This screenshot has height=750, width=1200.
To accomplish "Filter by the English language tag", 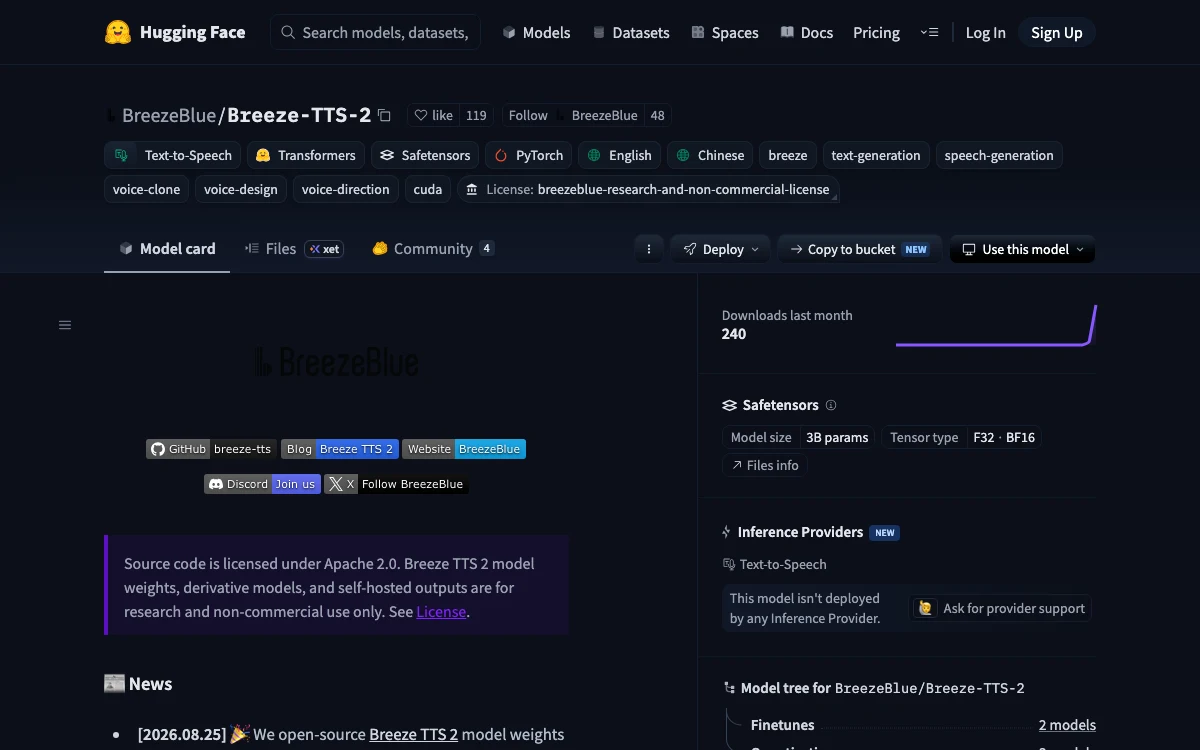I will coord(620,155).
